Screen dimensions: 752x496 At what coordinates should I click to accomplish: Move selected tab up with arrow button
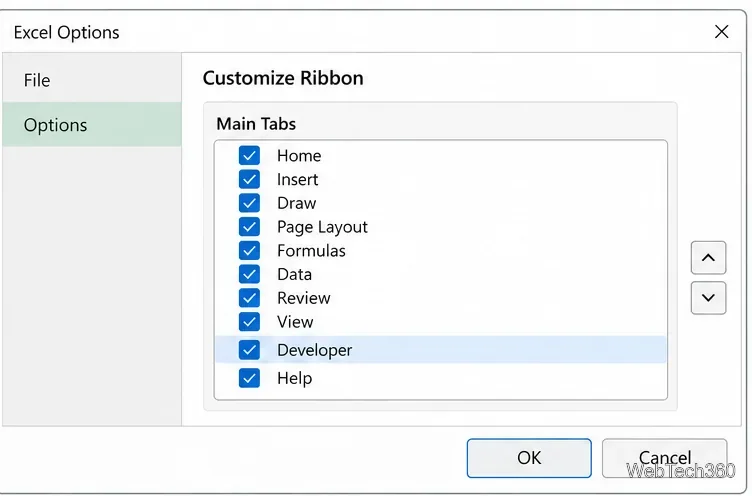point(708,258)
